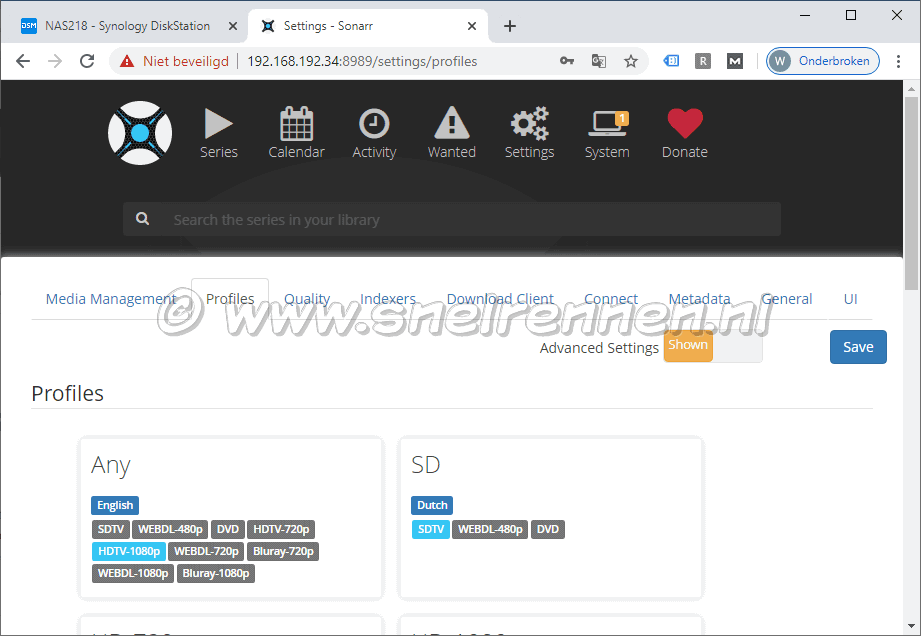Open the Activity page
This screenshot has width=921, height=636.
click(x=374, y=133)
